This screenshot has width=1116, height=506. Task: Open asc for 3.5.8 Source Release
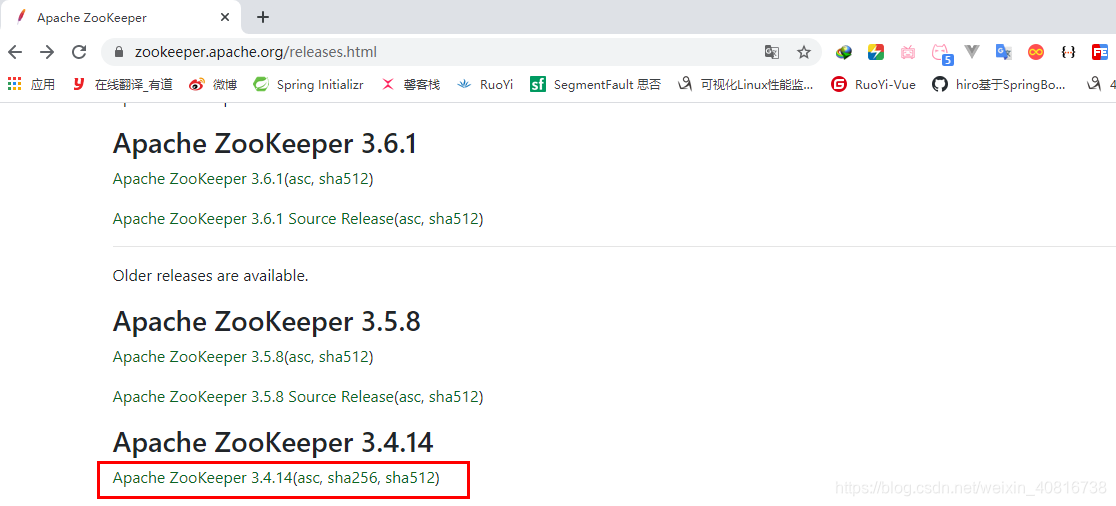tap(409, 396)
